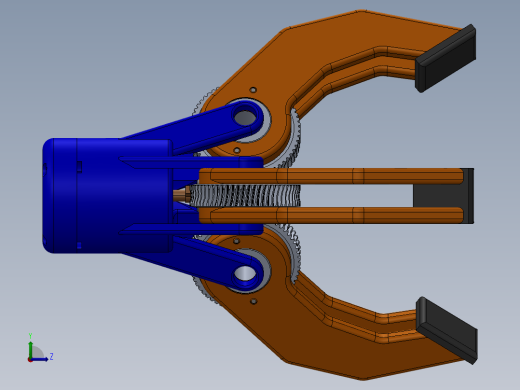520x390 pixels.
Task: Select the blue cylindrical motor housing
Action: (107, 196)
